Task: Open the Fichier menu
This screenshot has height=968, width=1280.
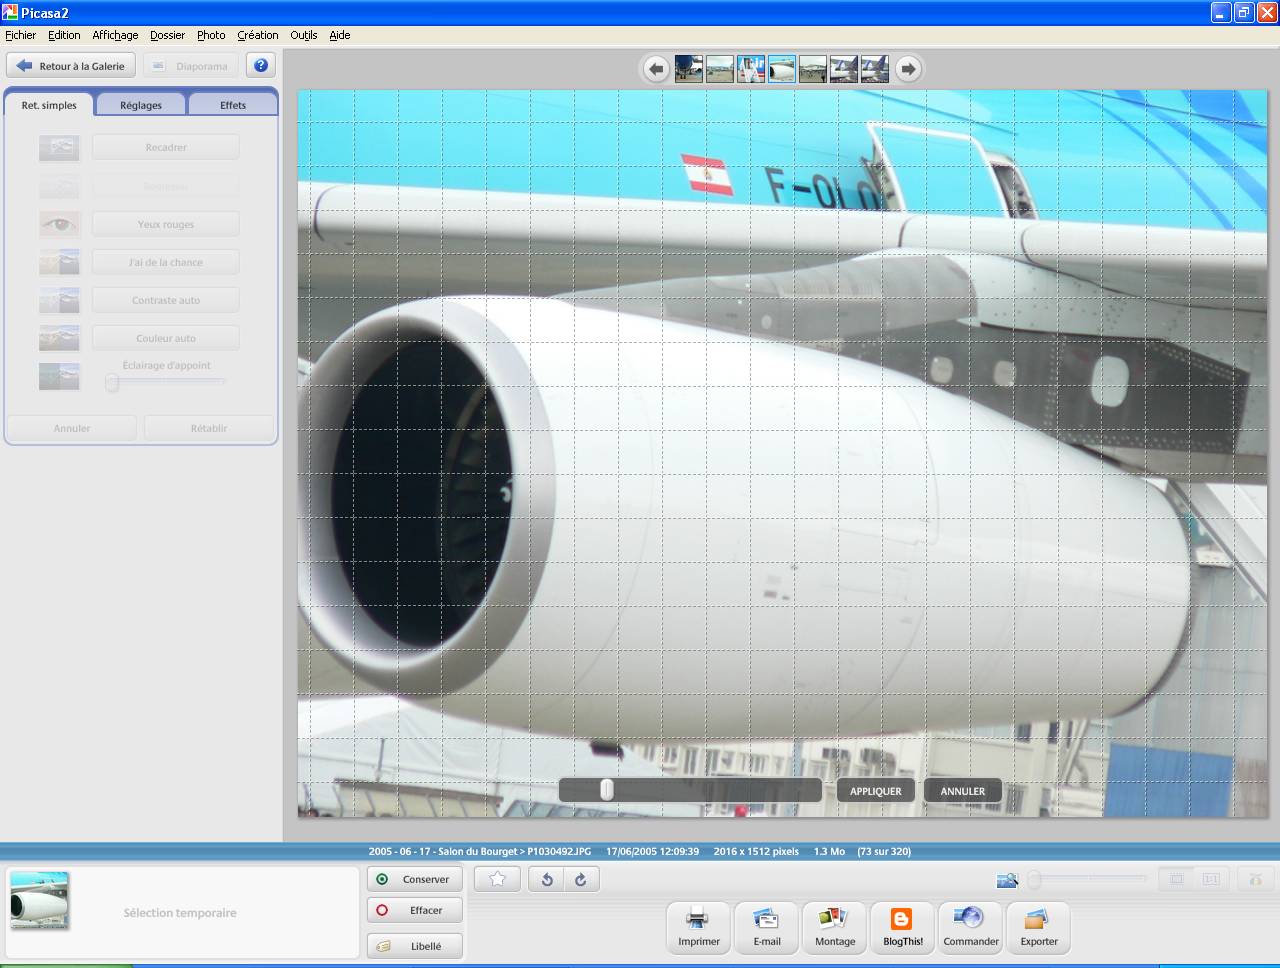Action: [20, 35]
